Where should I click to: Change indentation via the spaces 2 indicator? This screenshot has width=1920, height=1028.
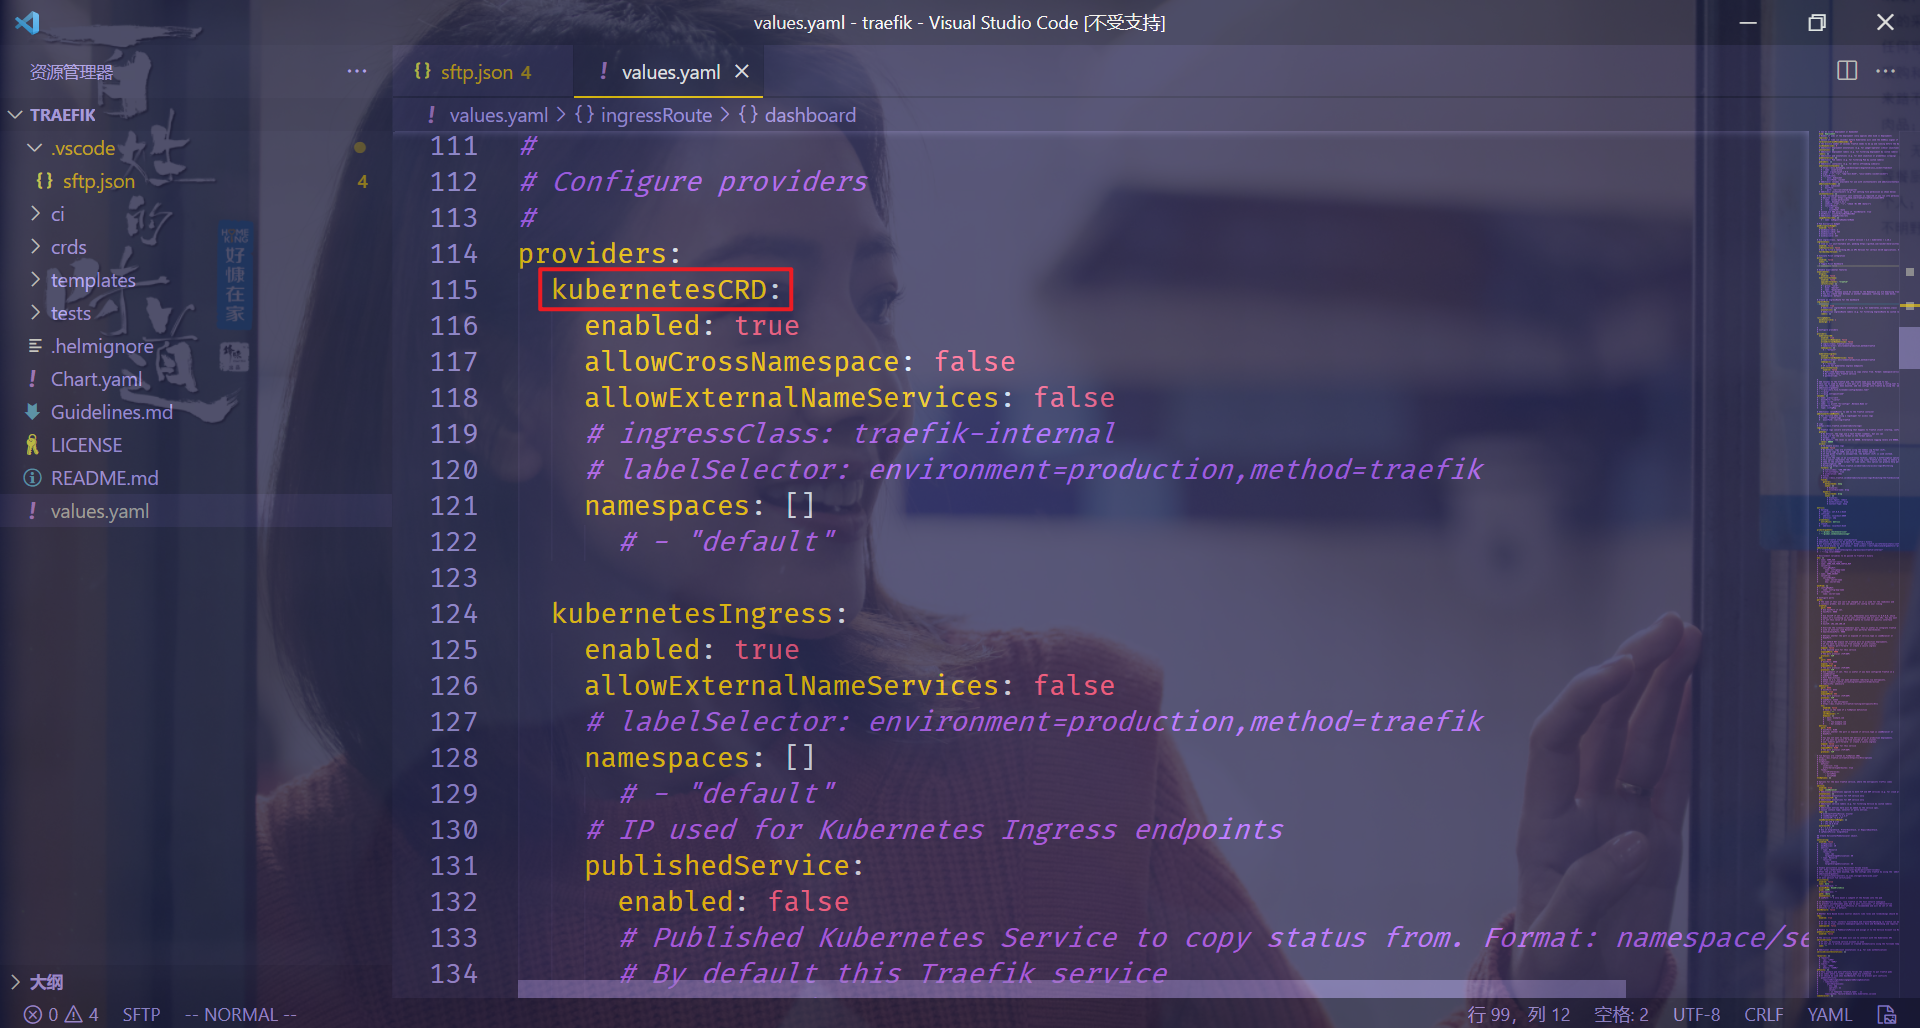(x=1621, y=1014)
